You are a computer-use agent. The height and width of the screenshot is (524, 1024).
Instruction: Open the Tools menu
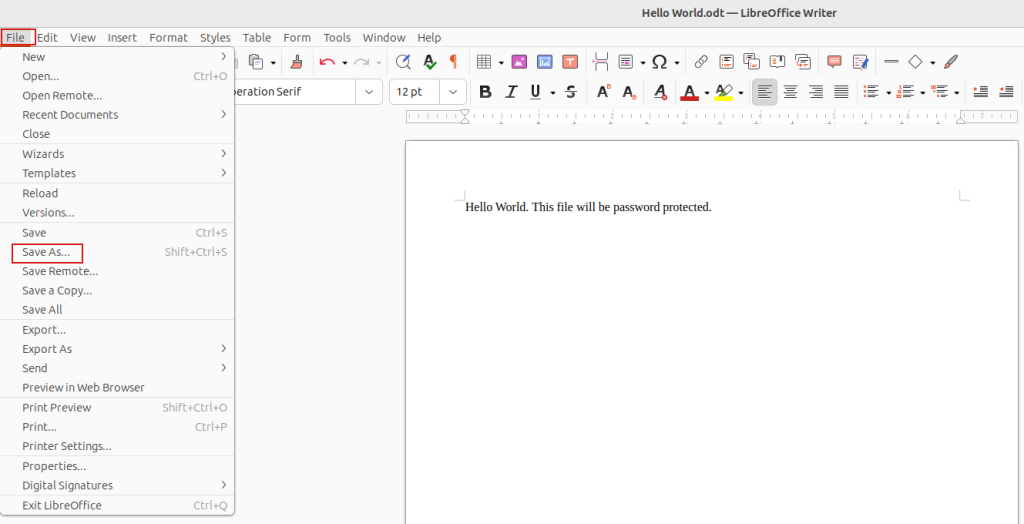tap(337, 37)
